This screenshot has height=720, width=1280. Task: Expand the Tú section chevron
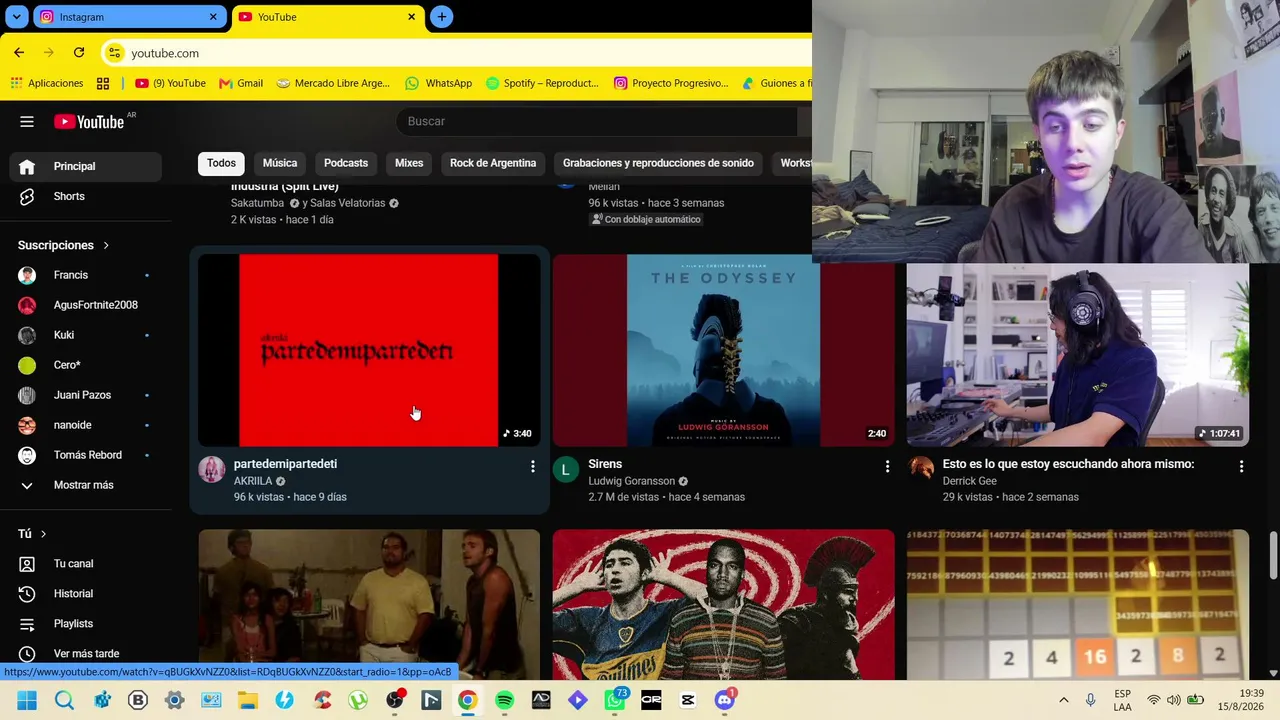(x=43, y=534)
